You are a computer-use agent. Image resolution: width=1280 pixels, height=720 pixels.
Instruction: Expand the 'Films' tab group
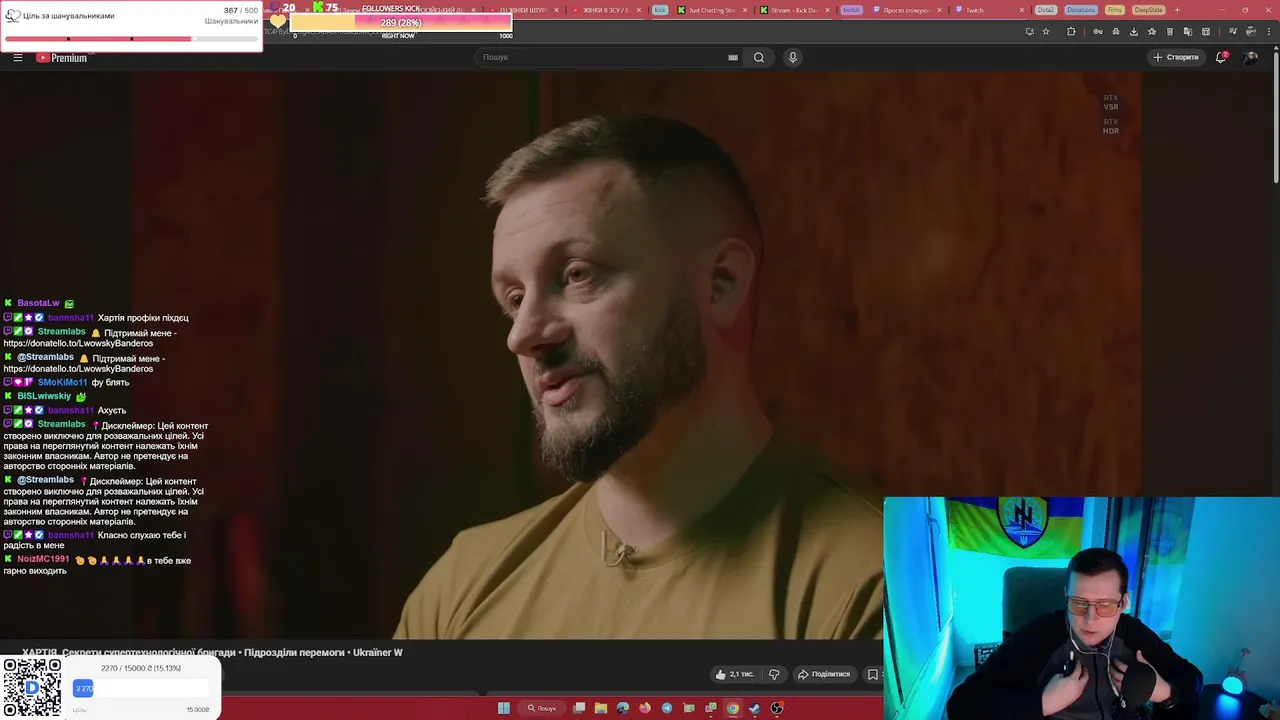tap(1115, 10)
